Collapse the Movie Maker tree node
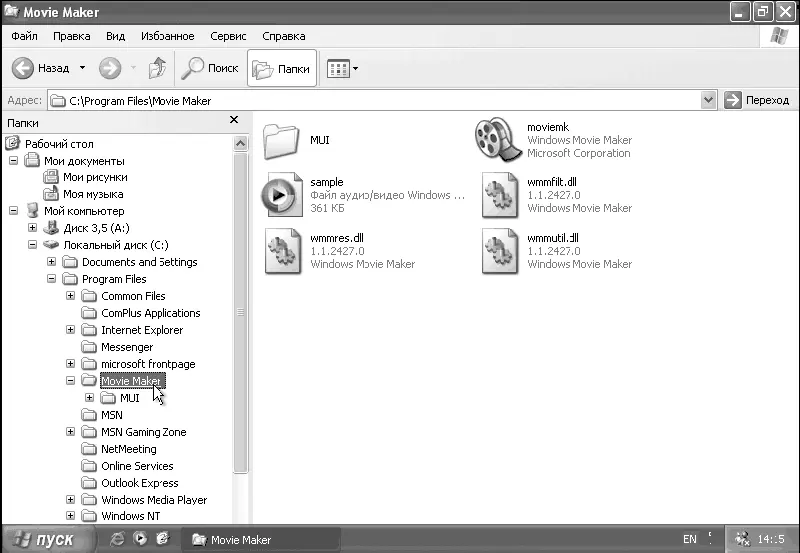 [x=70, y=381]
